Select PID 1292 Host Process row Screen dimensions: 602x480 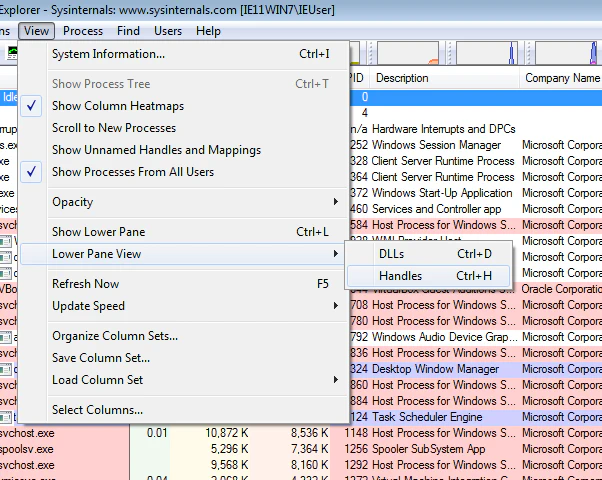click(301, 465)
